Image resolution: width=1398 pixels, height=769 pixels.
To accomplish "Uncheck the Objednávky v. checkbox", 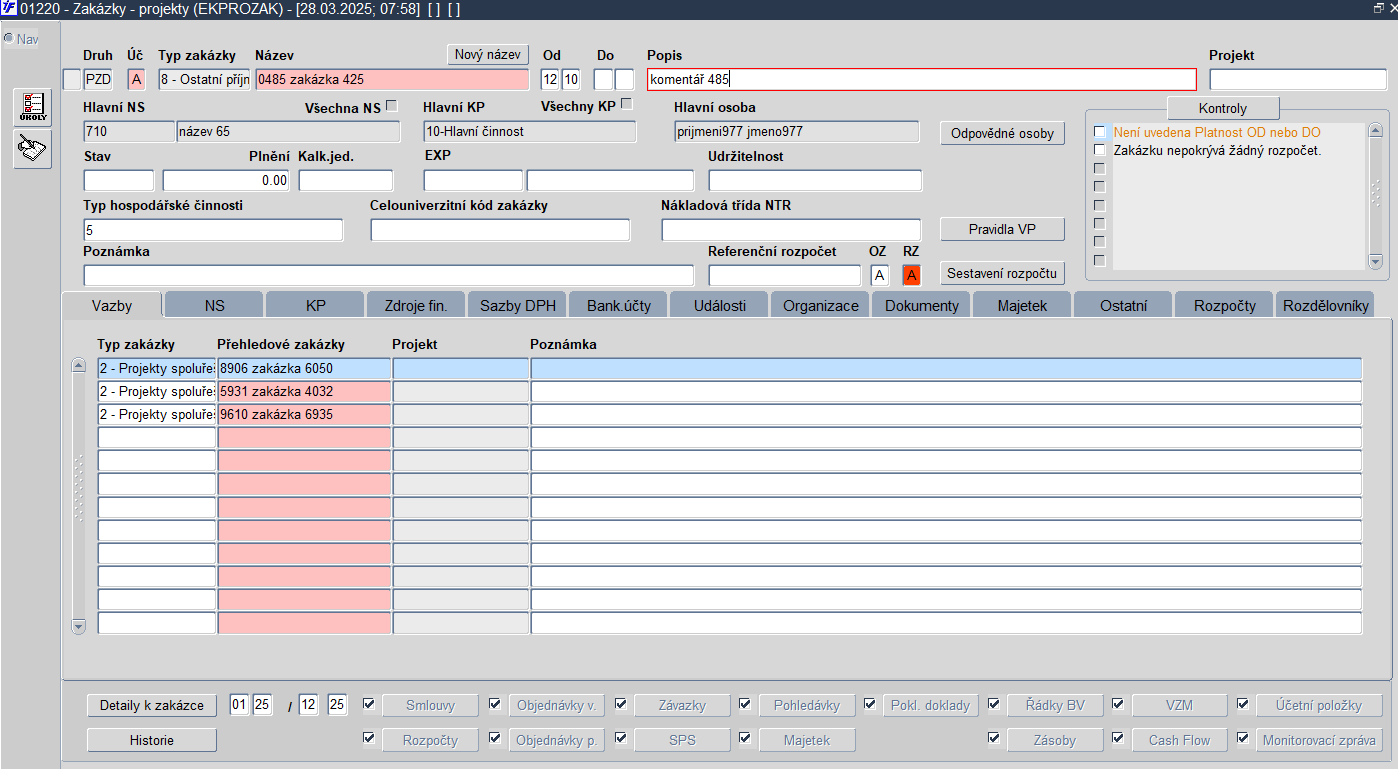I will coord(495,704).
